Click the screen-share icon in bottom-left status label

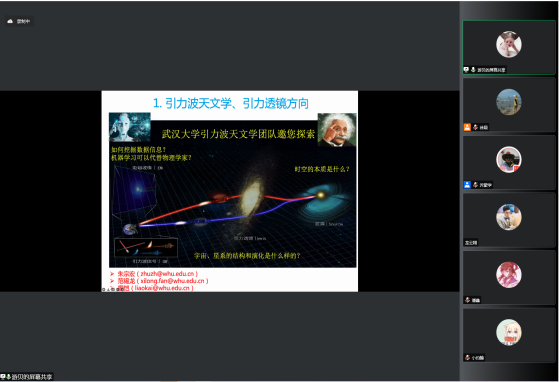pyautogui.click(x=3, y=377)
